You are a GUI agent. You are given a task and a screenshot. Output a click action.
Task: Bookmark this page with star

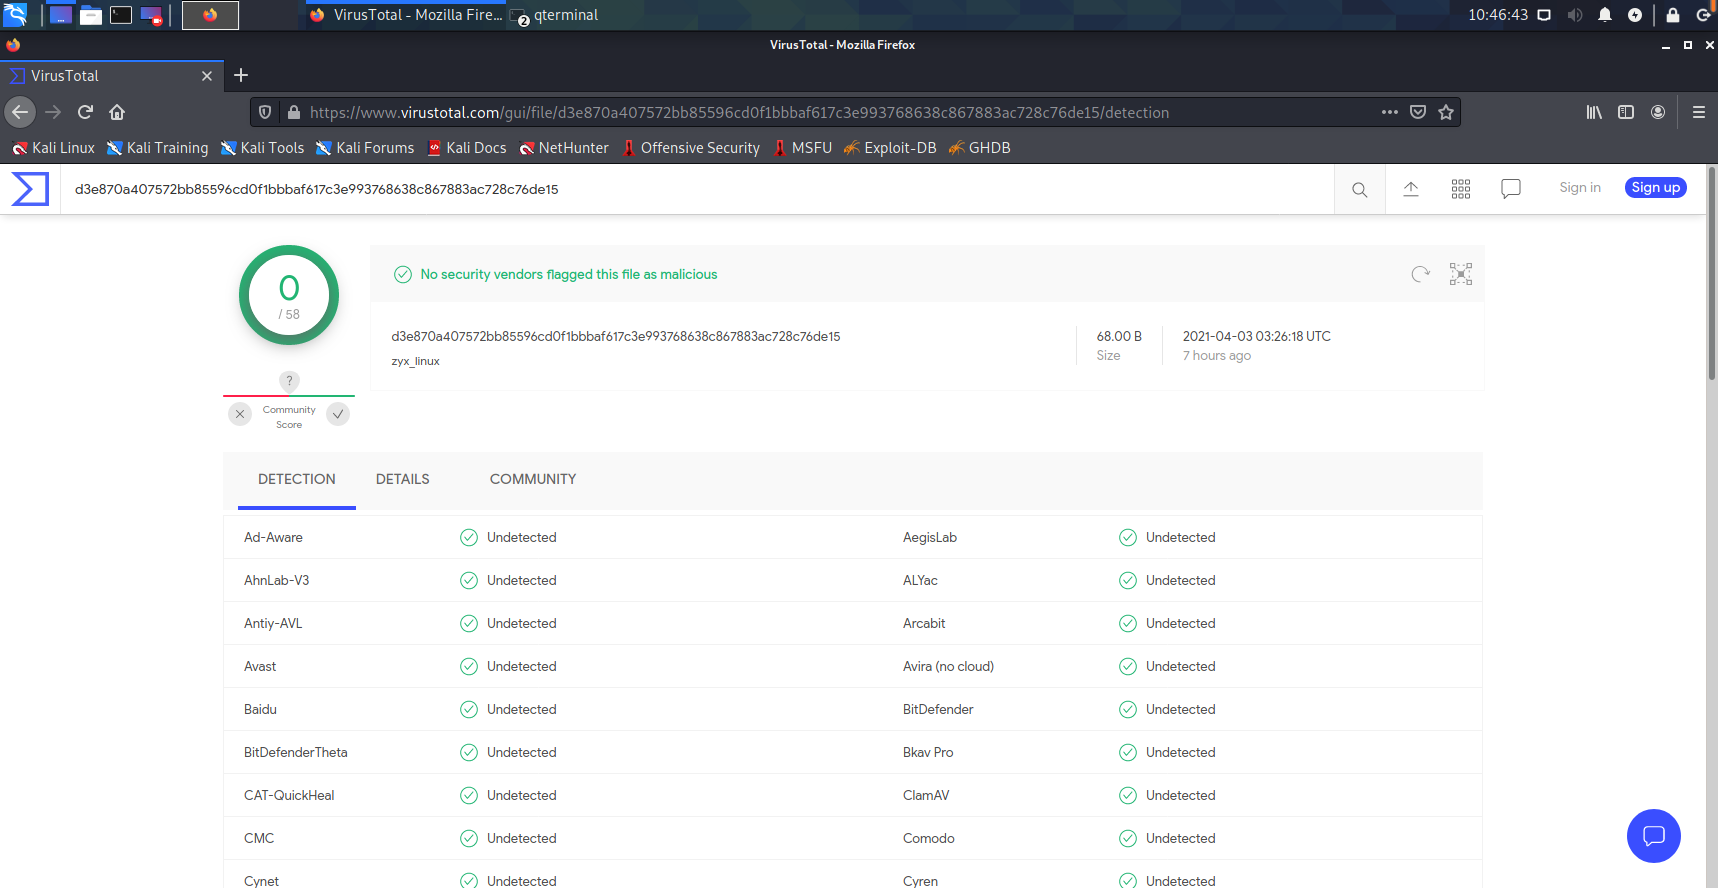click(x=1446, y=112)
